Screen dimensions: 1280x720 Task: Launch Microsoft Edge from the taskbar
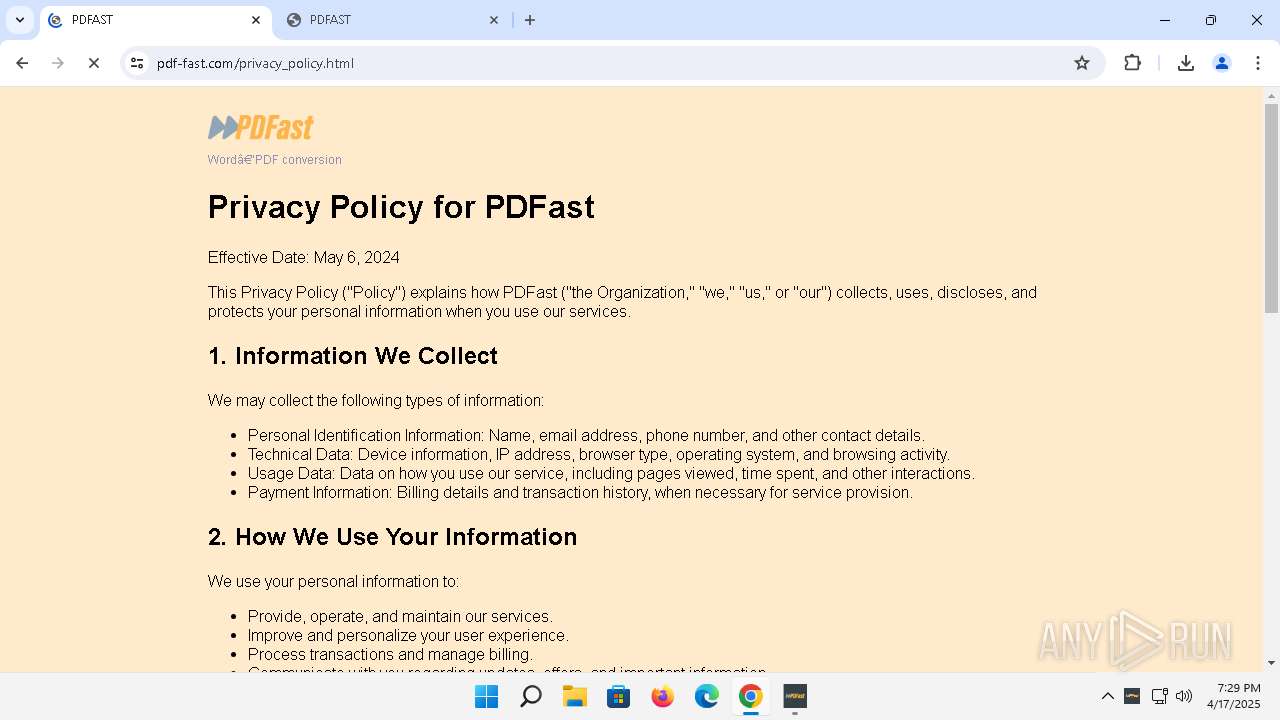click(x=707, y=696)
